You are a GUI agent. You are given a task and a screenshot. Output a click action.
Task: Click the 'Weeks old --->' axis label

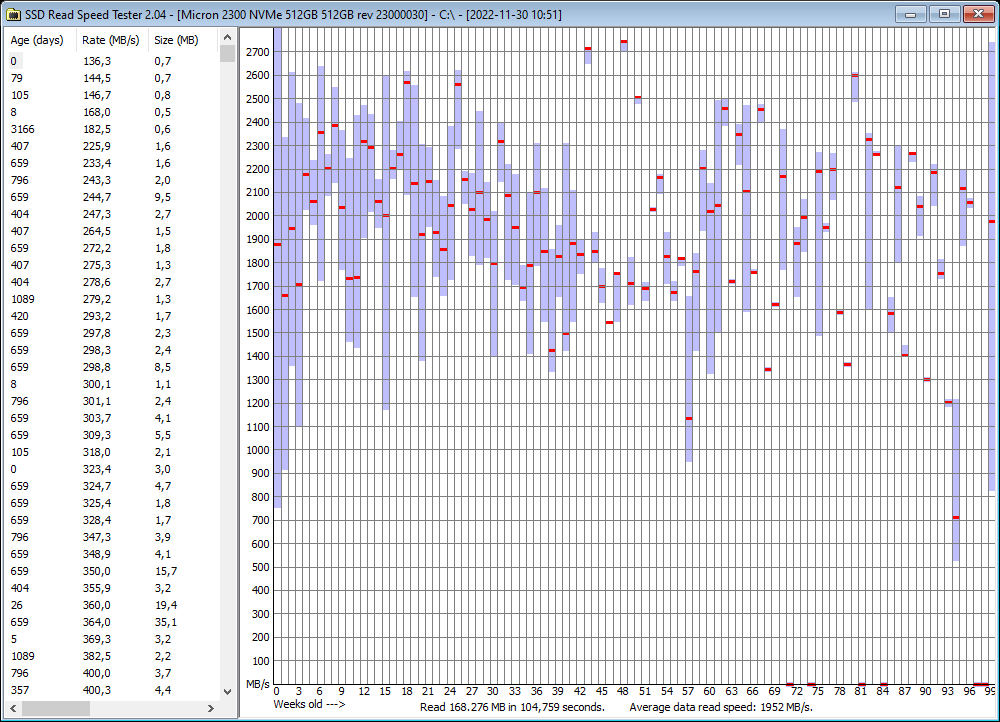pyautogui.click(x=309, y=704)
